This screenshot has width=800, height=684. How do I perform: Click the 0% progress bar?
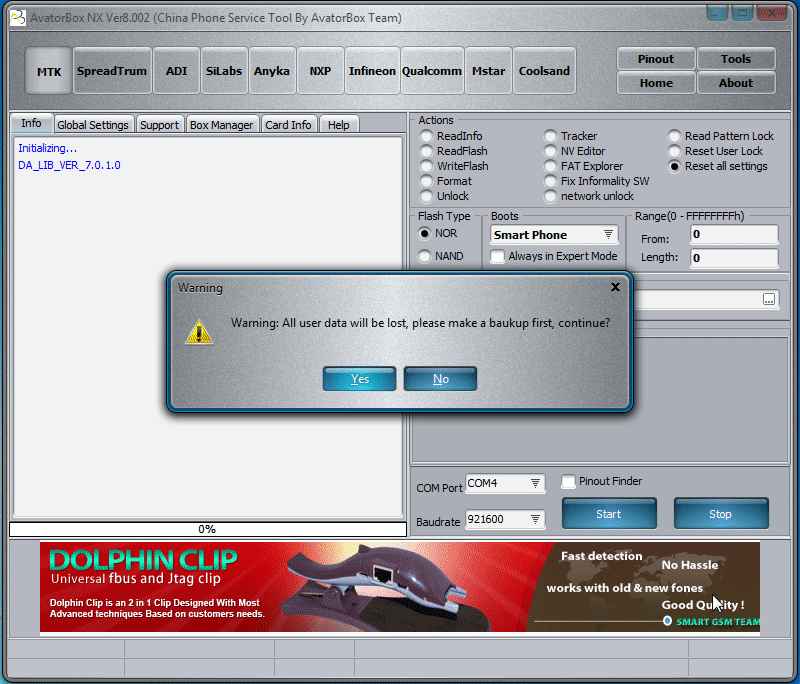point(208,529)
